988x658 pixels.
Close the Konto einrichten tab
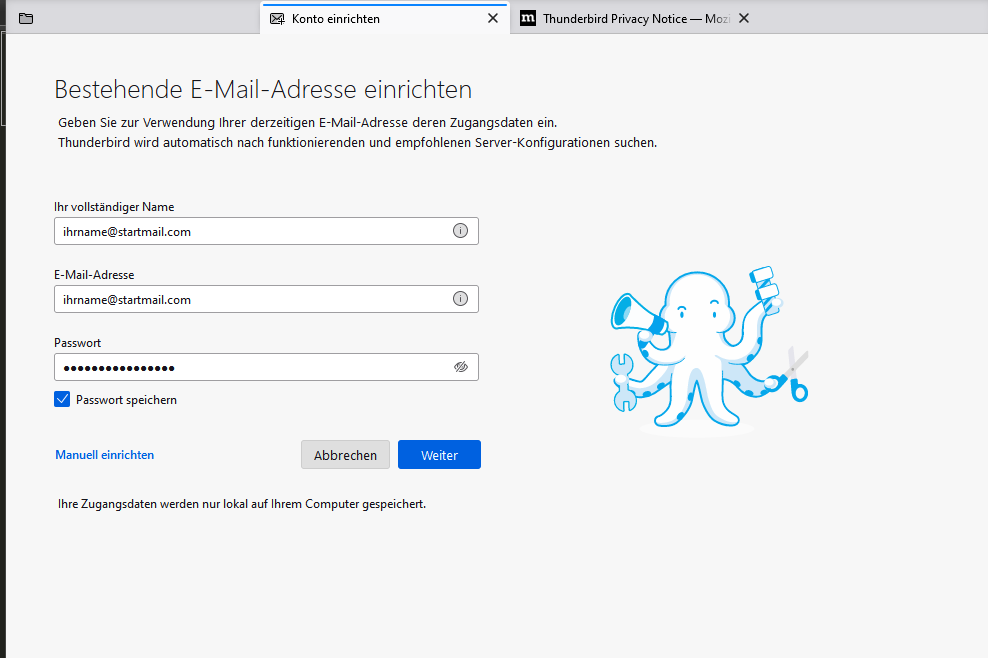(x=493, y=18)
